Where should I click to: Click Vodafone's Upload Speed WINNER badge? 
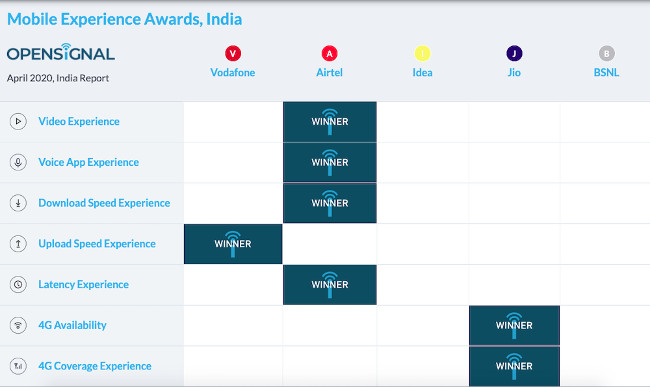233,244
